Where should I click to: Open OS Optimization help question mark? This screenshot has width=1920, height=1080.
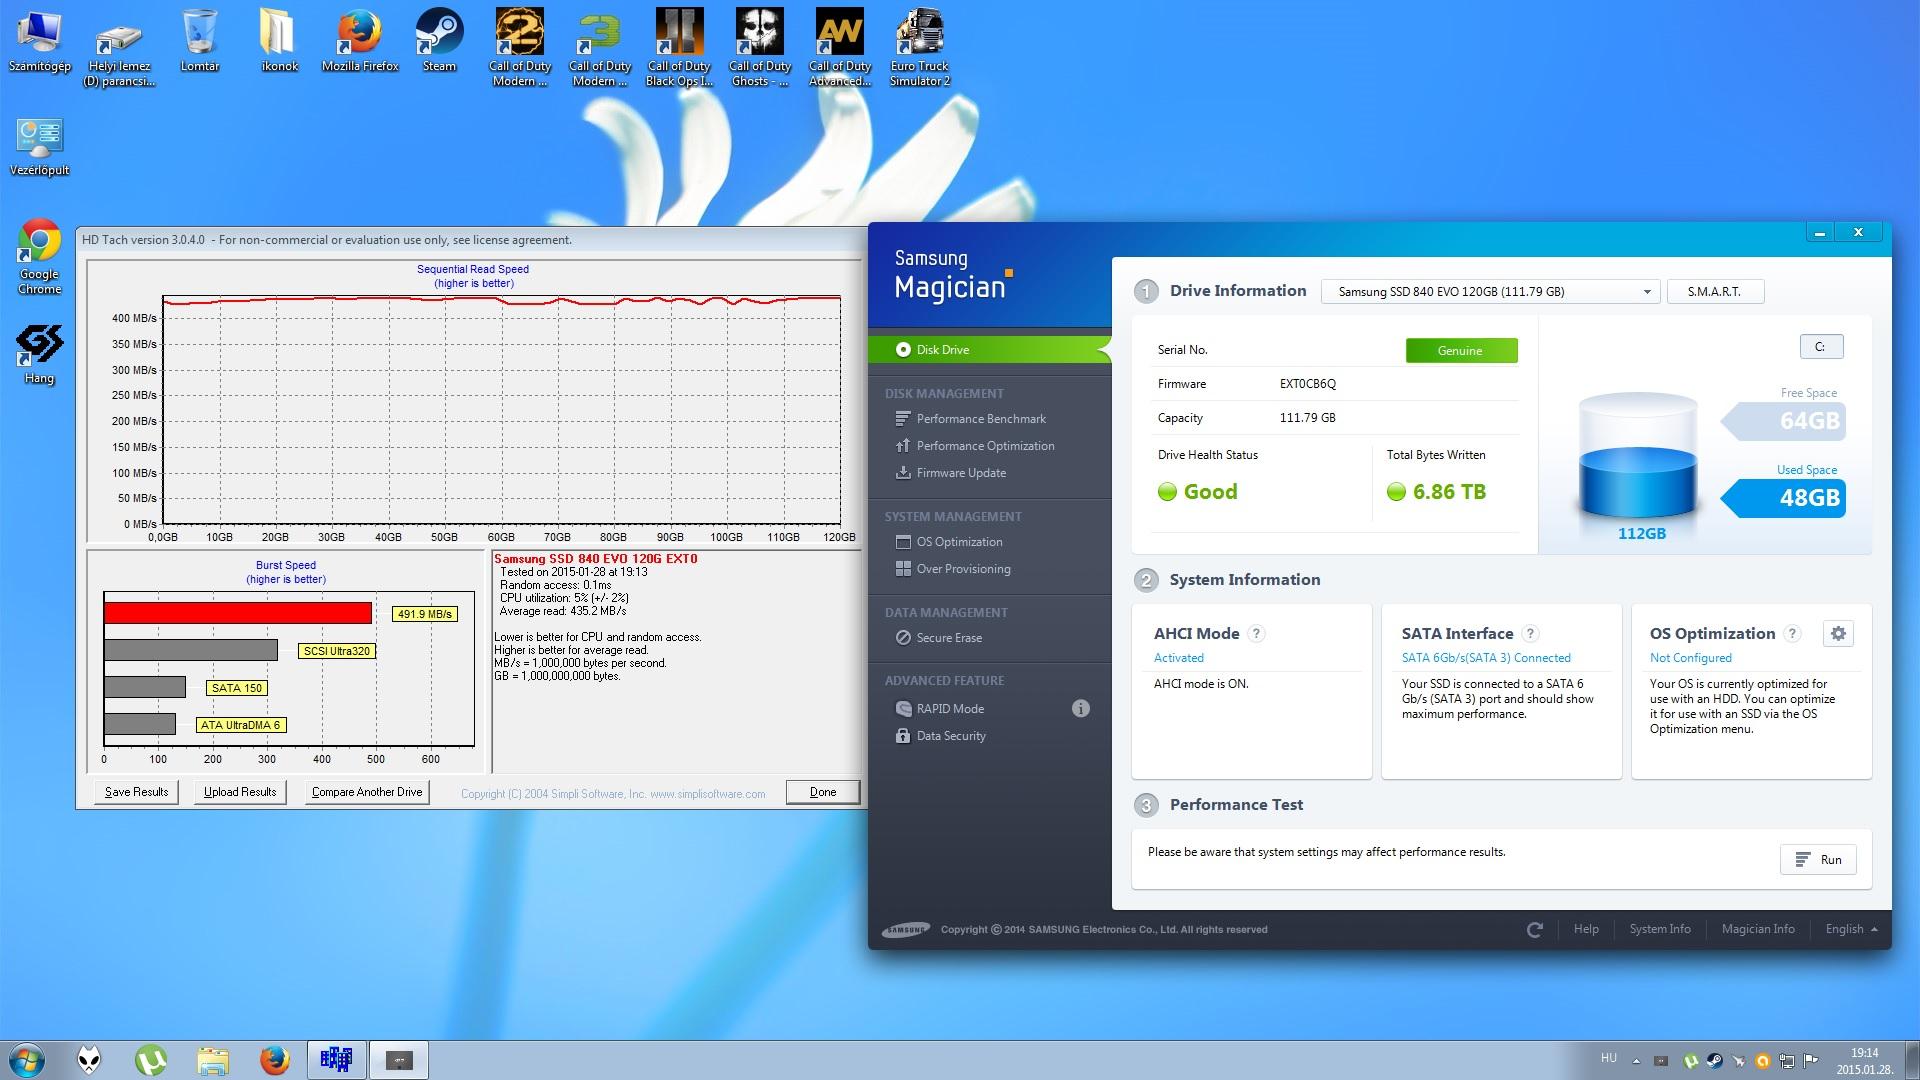[1792, 633]
